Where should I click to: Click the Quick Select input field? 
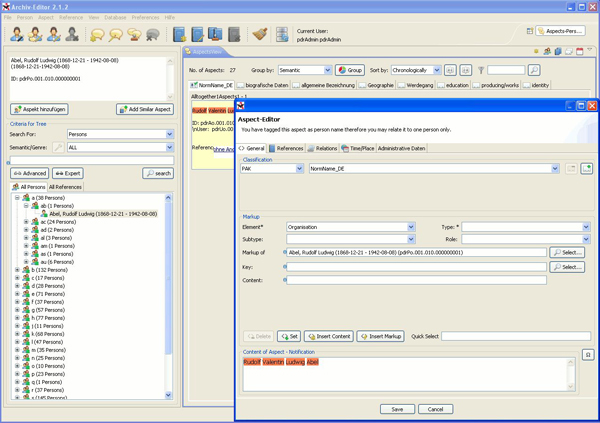(515, 336)
